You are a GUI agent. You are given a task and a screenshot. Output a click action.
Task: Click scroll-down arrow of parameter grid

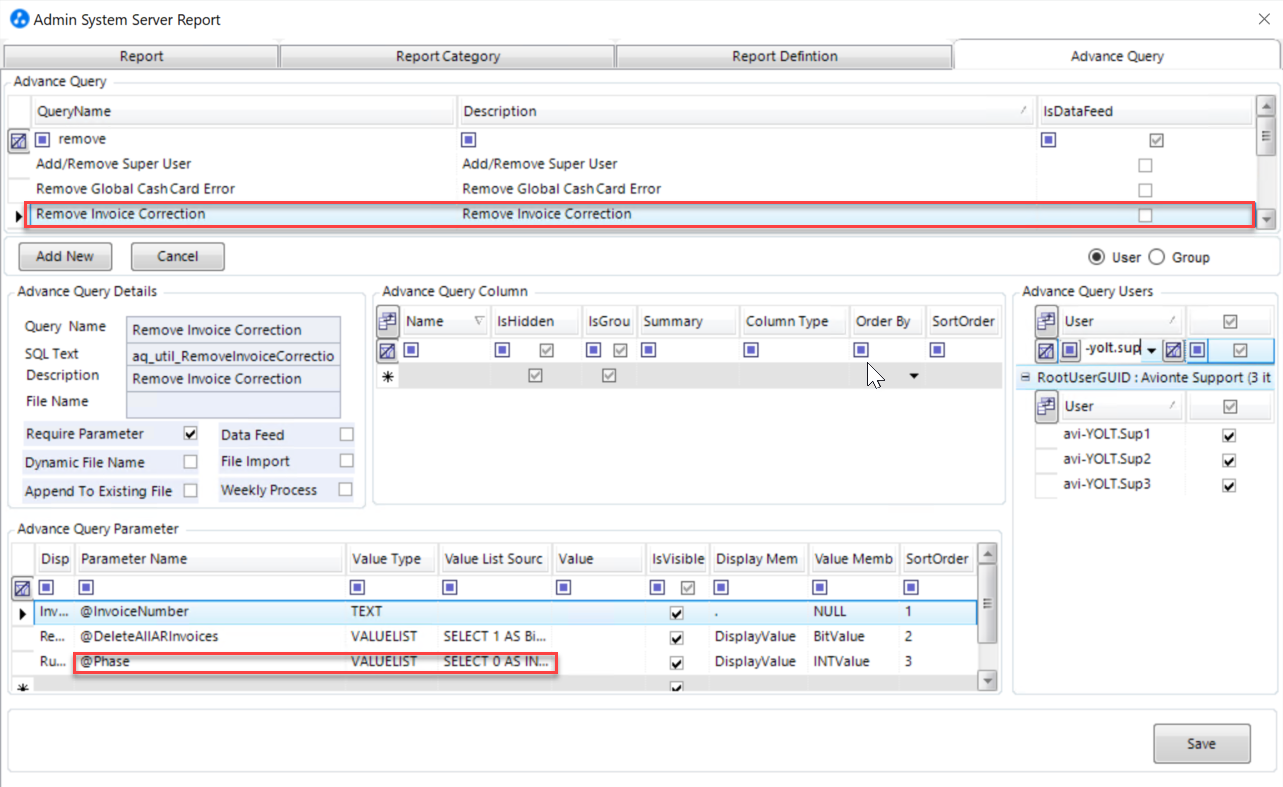coord(988,681)
